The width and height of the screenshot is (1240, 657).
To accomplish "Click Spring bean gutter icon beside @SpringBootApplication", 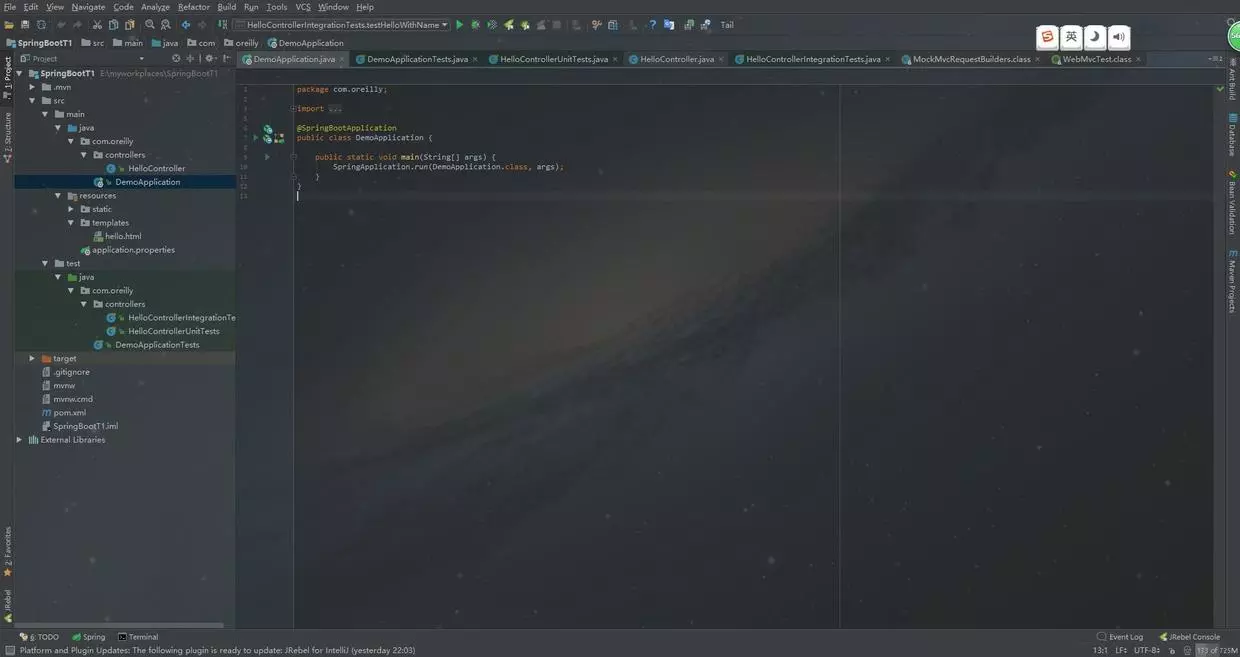I will point(268,129).
